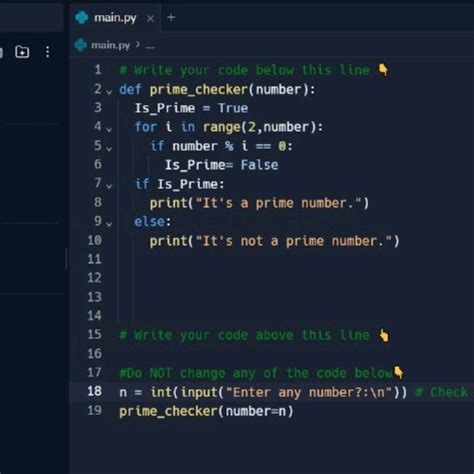Image resolution: width=474 pixels, height=474 pixels.
Task: Select the main.py editor tab
Action: [115, 18]
